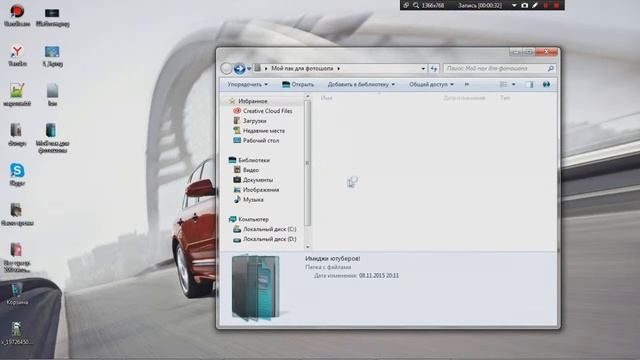Click the 'Папка с файлами' type label
Screen dimensions: 640x360
328,267
